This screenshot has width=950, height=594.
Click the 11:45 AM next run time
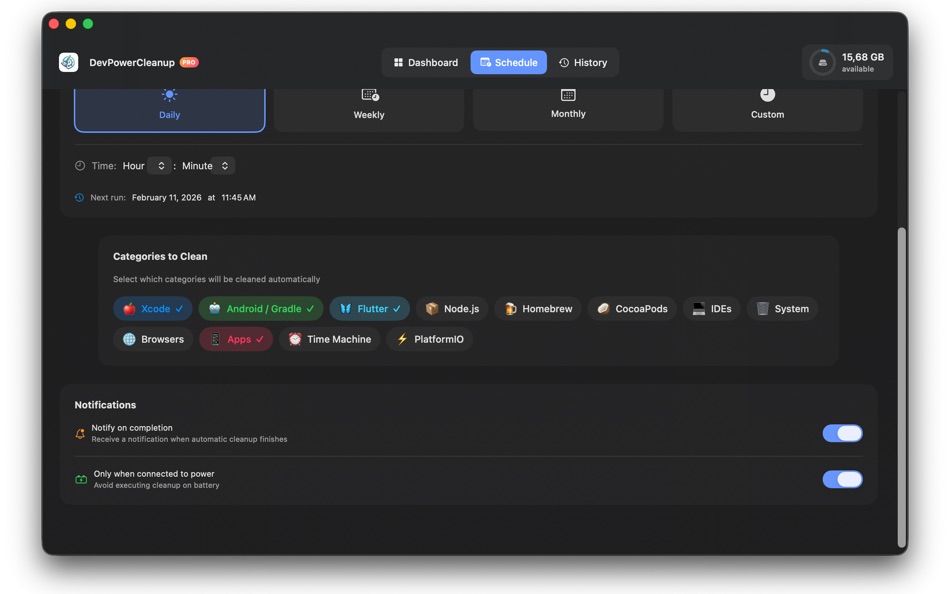pyautogui.click(x=238, y=198)
